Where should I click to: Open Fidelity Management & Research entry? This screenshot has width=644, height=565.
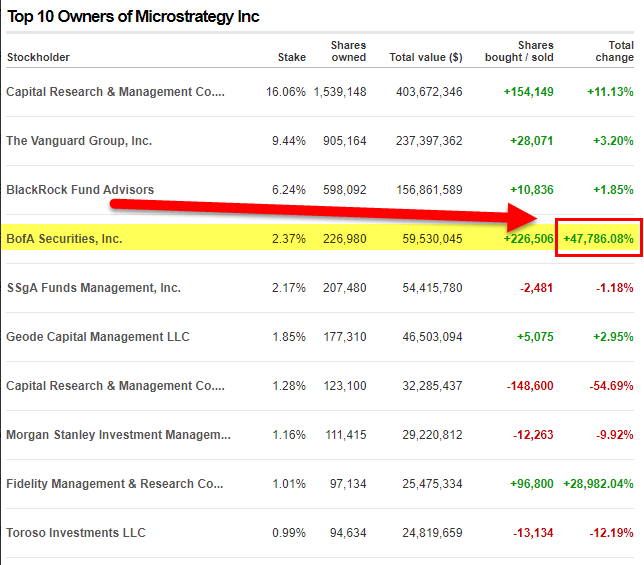[x=115, y=484]
